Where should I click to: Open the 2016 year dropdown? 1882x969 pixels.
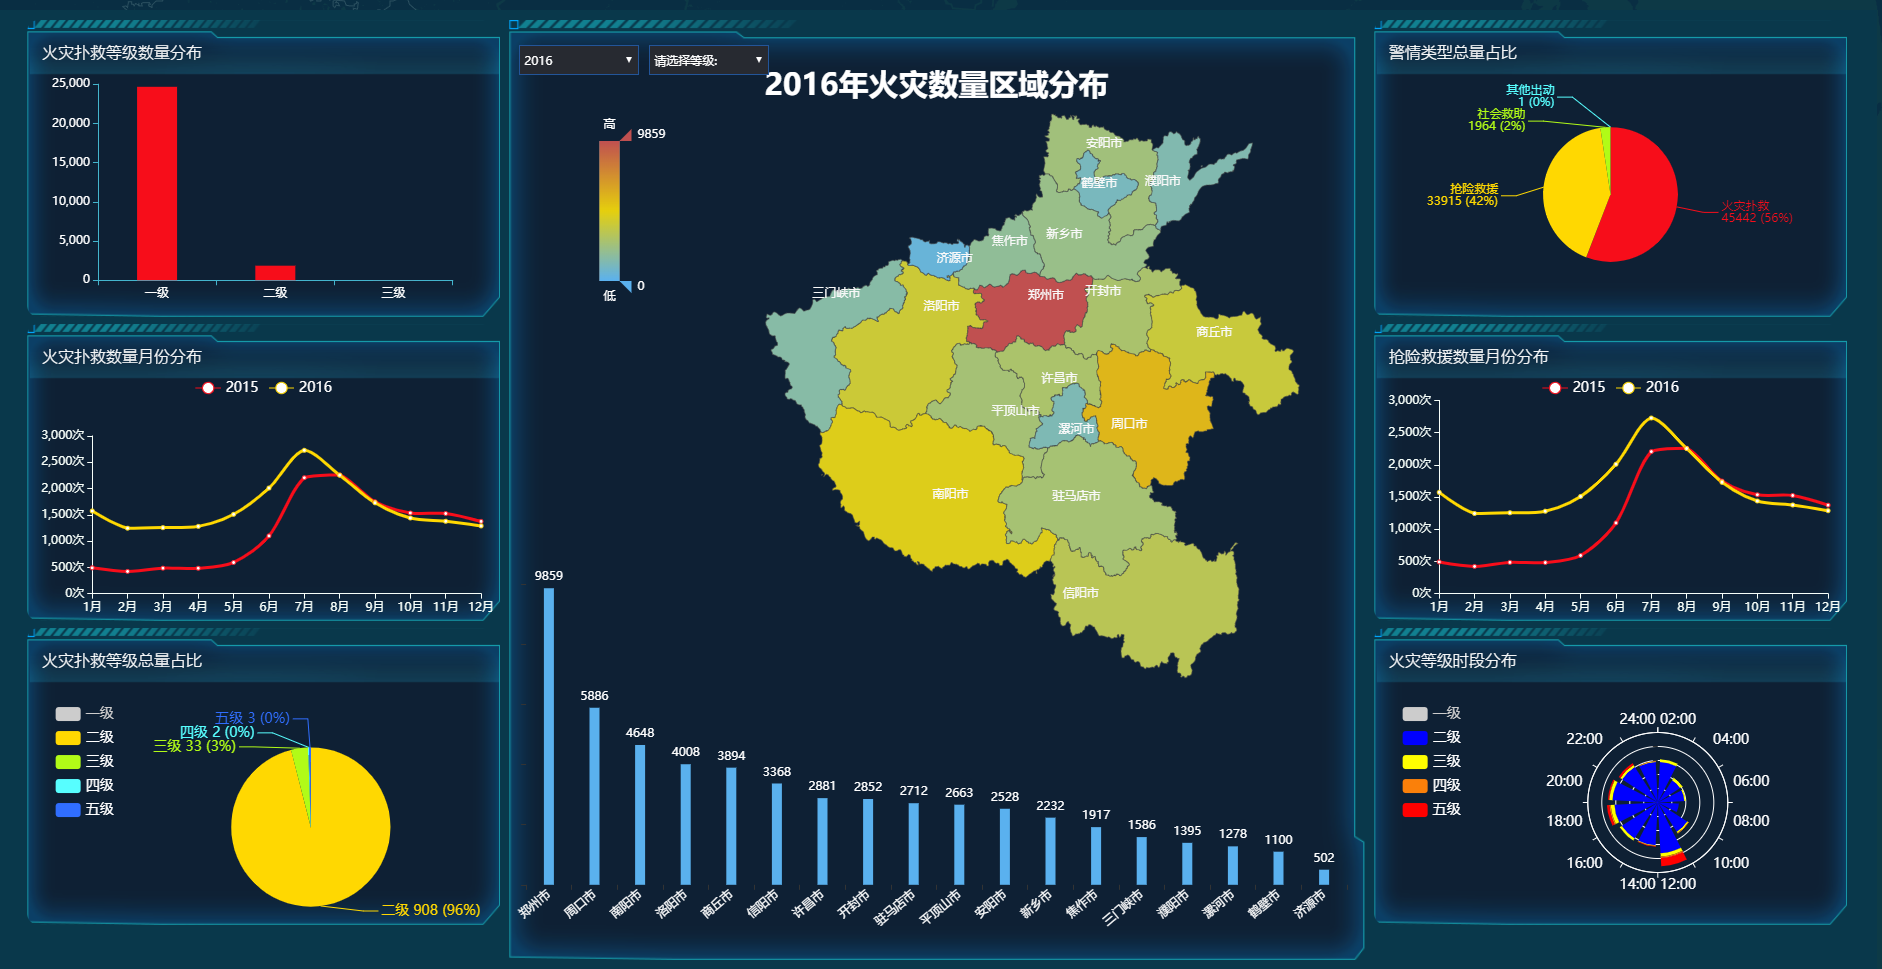click(578, 60)
